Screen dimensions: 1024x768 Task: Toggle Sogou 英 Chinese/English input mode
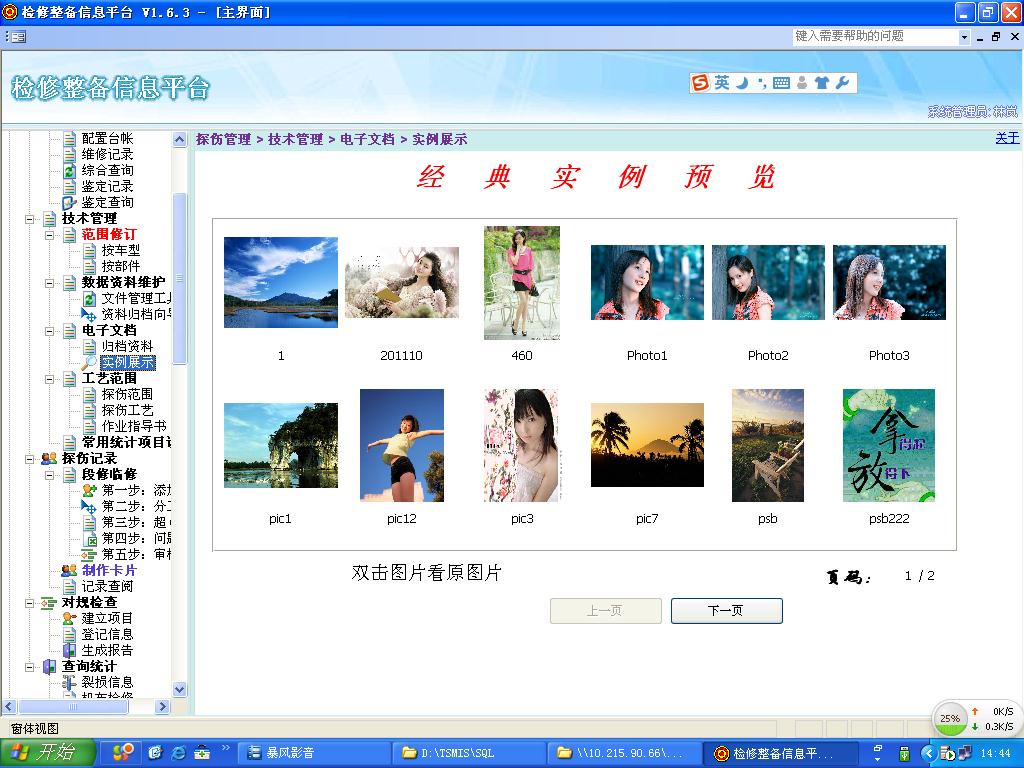[721, 83]
